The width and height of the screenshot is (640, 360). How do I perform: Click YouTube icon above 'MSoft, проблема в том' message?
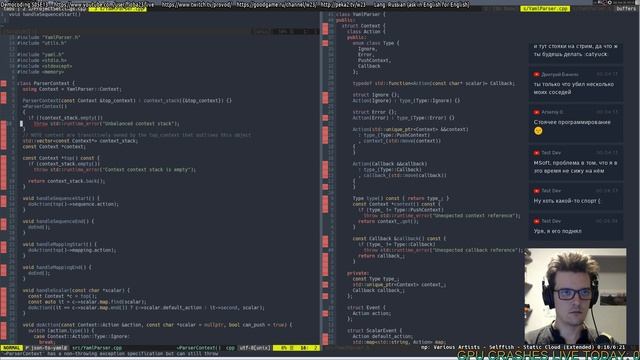(536, 153)
